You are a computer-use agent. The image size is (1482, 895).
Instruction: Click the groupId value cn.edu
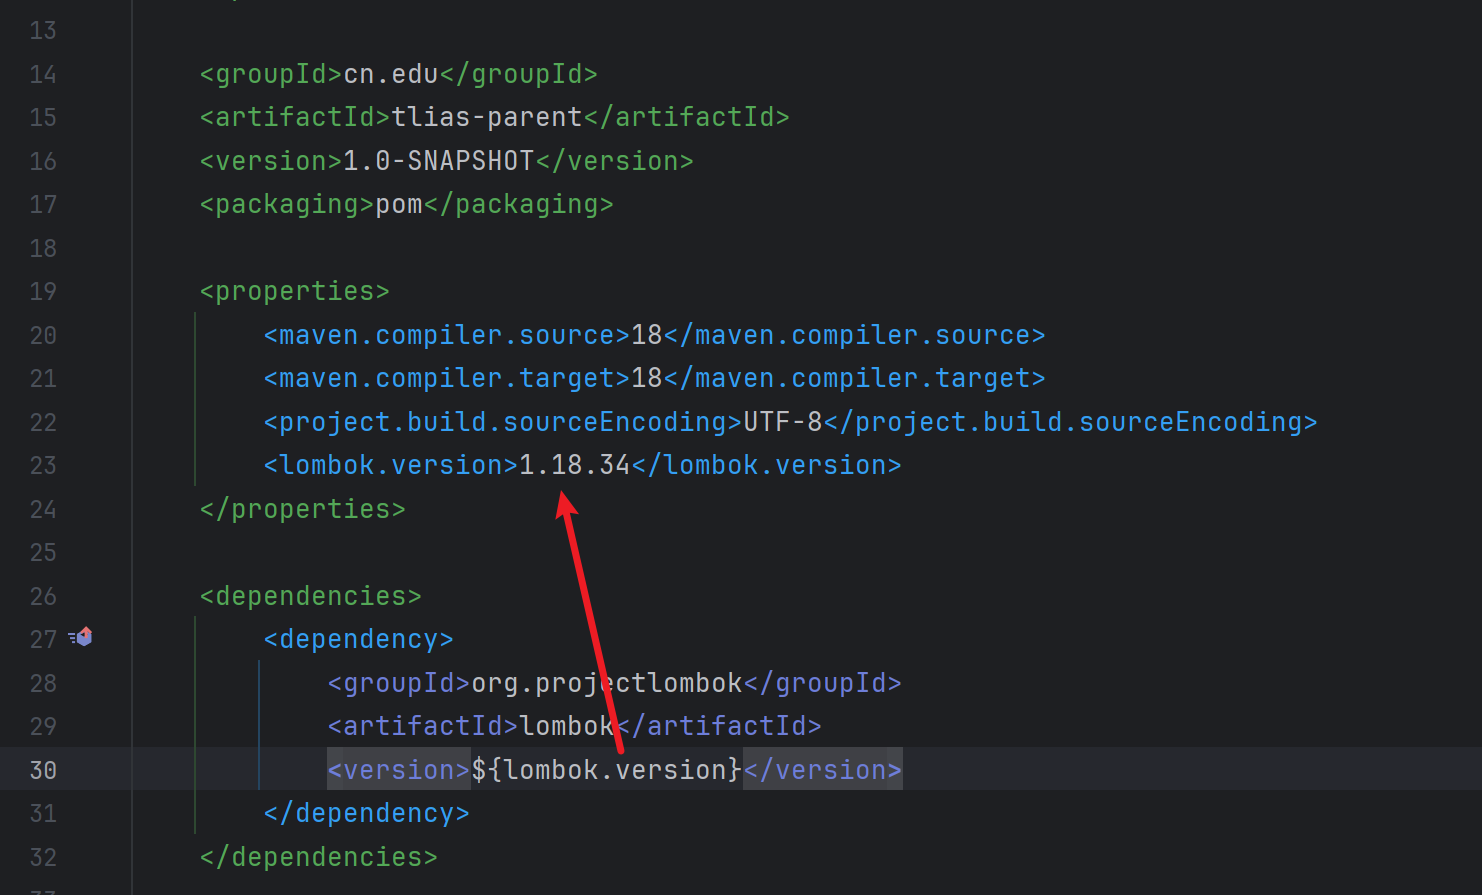[x=391, y=74]
